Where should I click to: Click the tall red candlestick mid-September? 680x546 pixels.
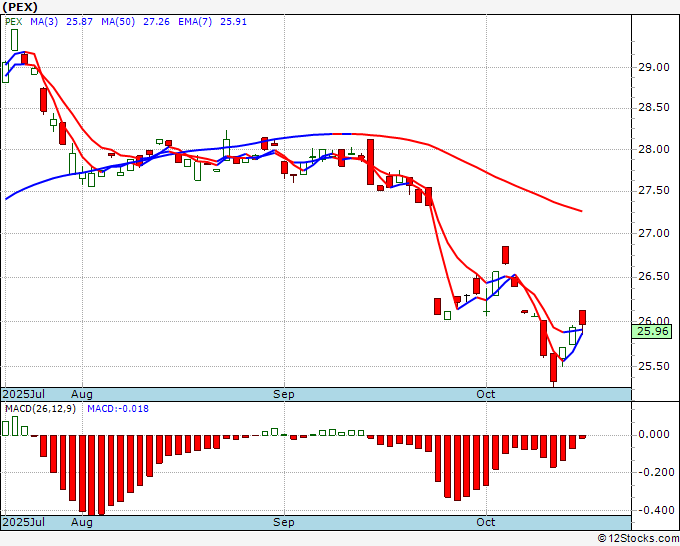(370, 162)
